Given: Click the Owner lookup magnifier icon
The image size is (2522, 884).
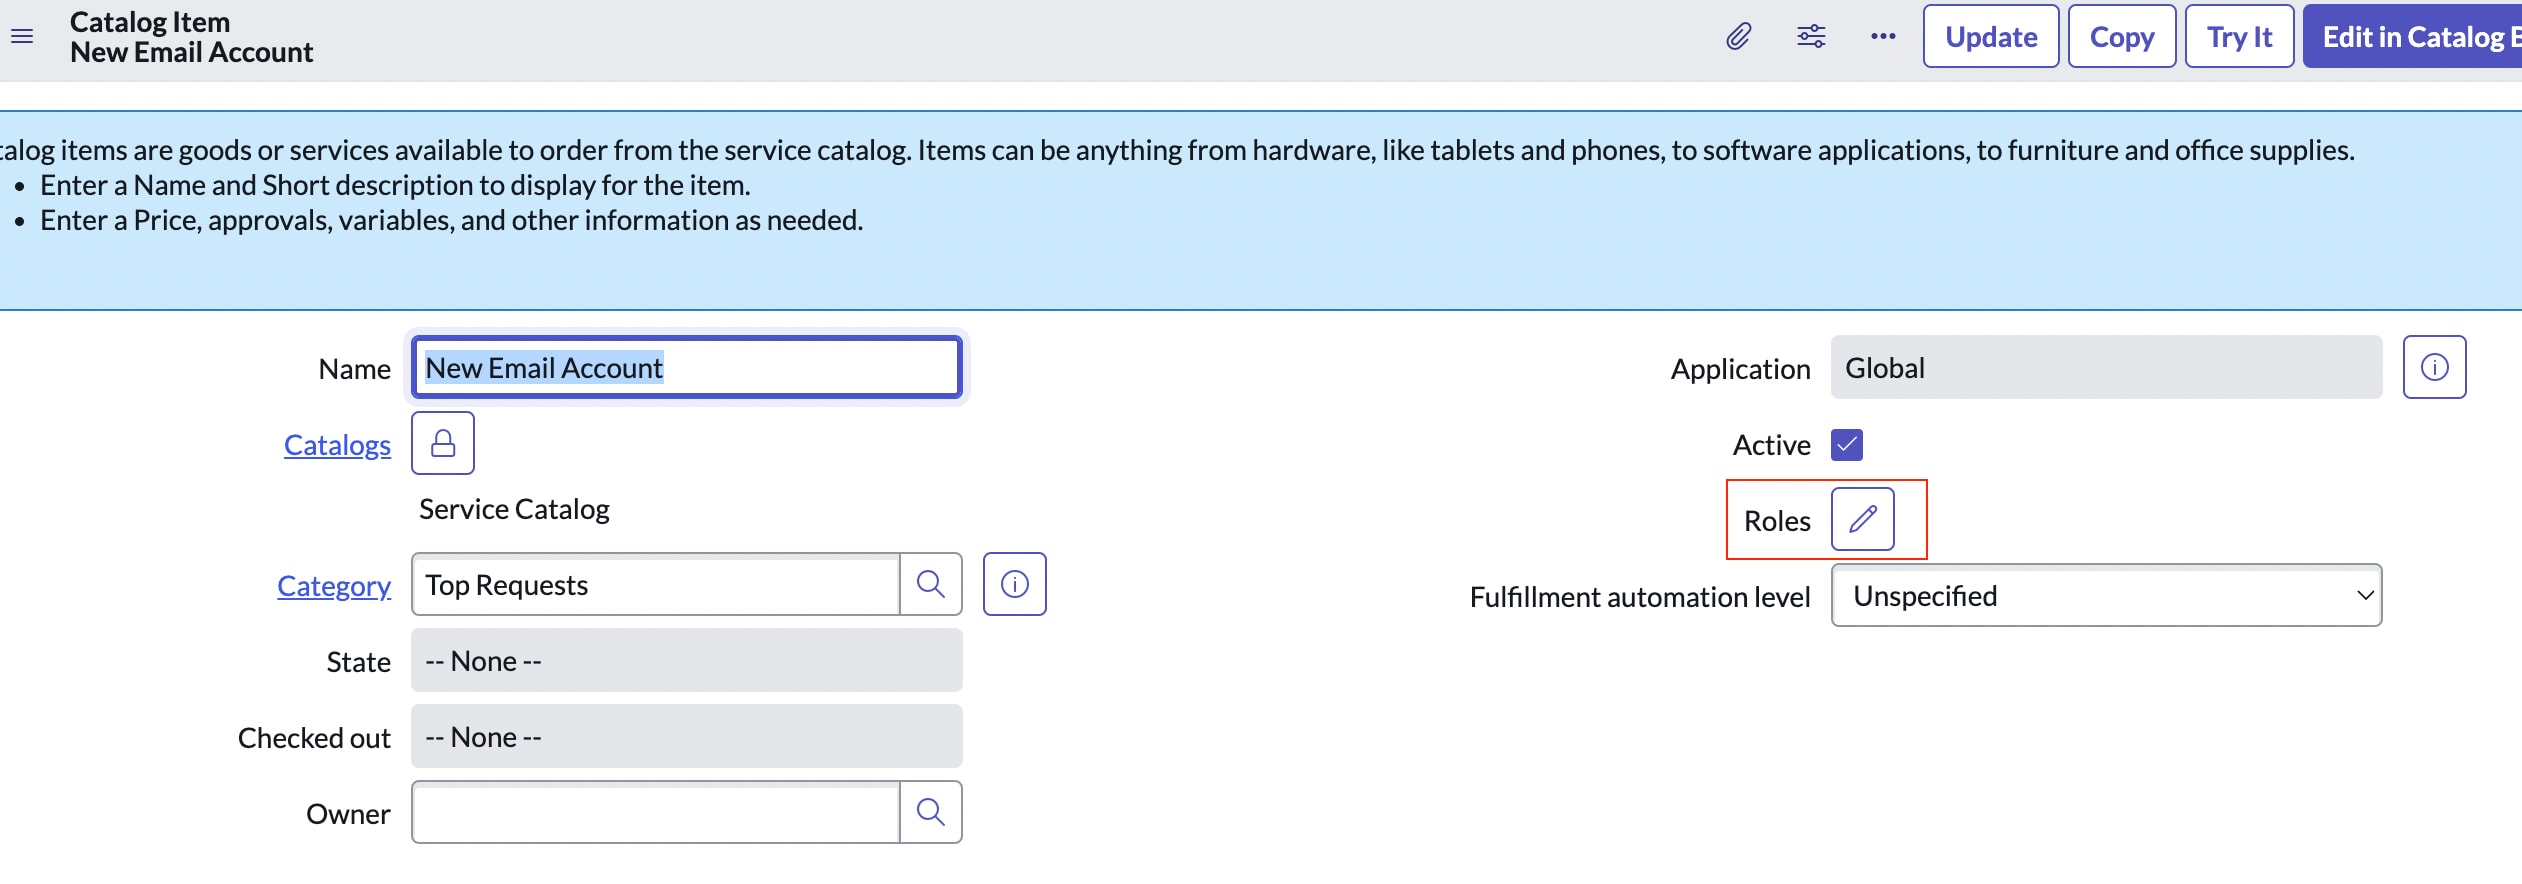Looking at the screenshot, I should click(931, 812).
